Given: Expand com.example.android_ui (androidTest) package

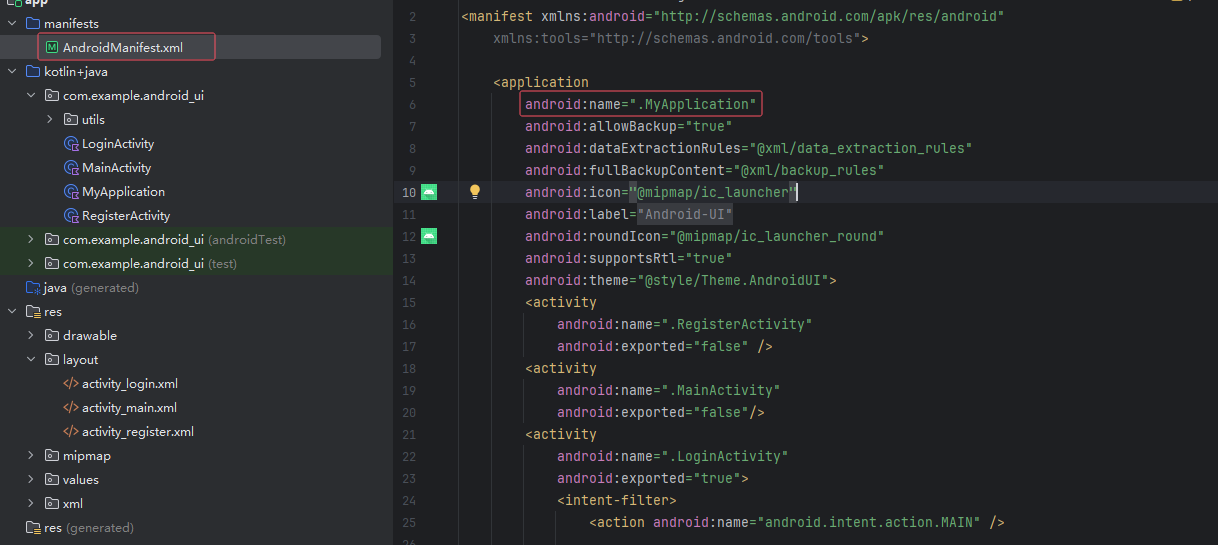Looking at the screenshot, I should pos(31,240).
